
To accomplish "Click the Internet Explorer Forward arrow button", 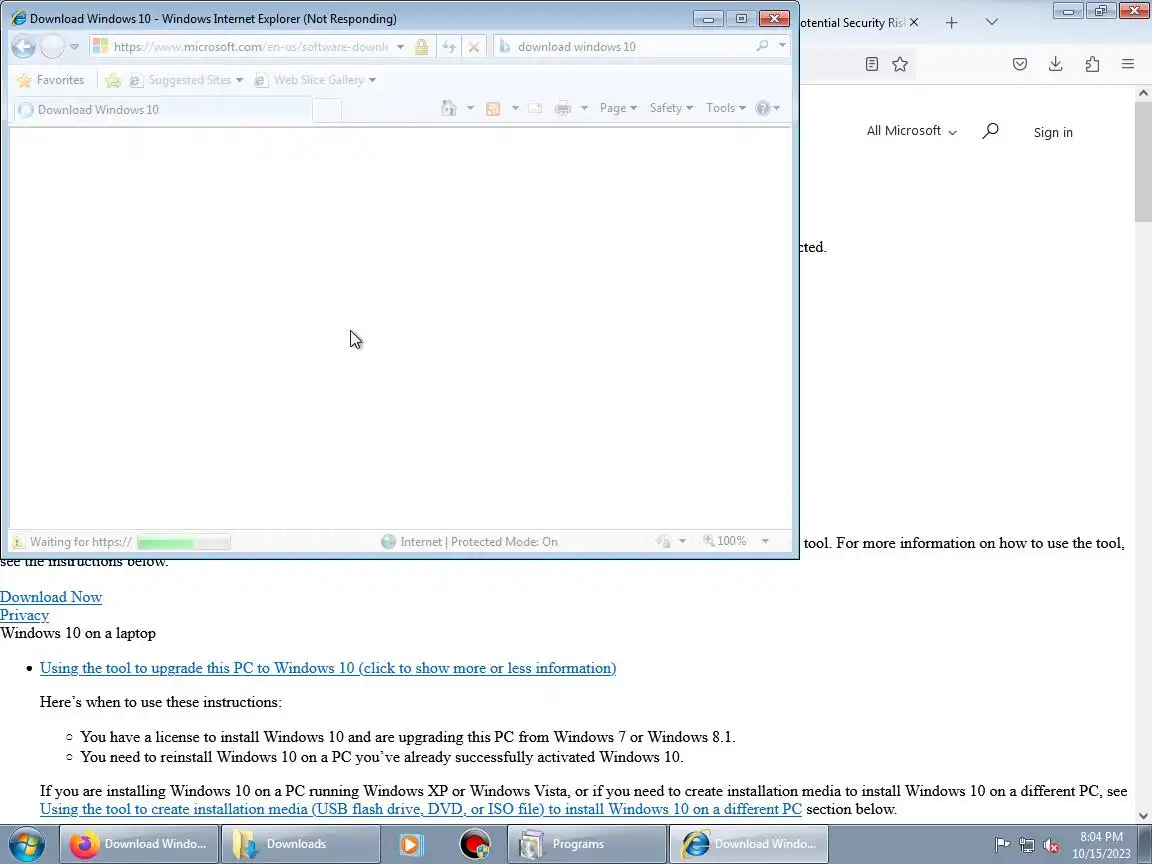I will 52,46.
